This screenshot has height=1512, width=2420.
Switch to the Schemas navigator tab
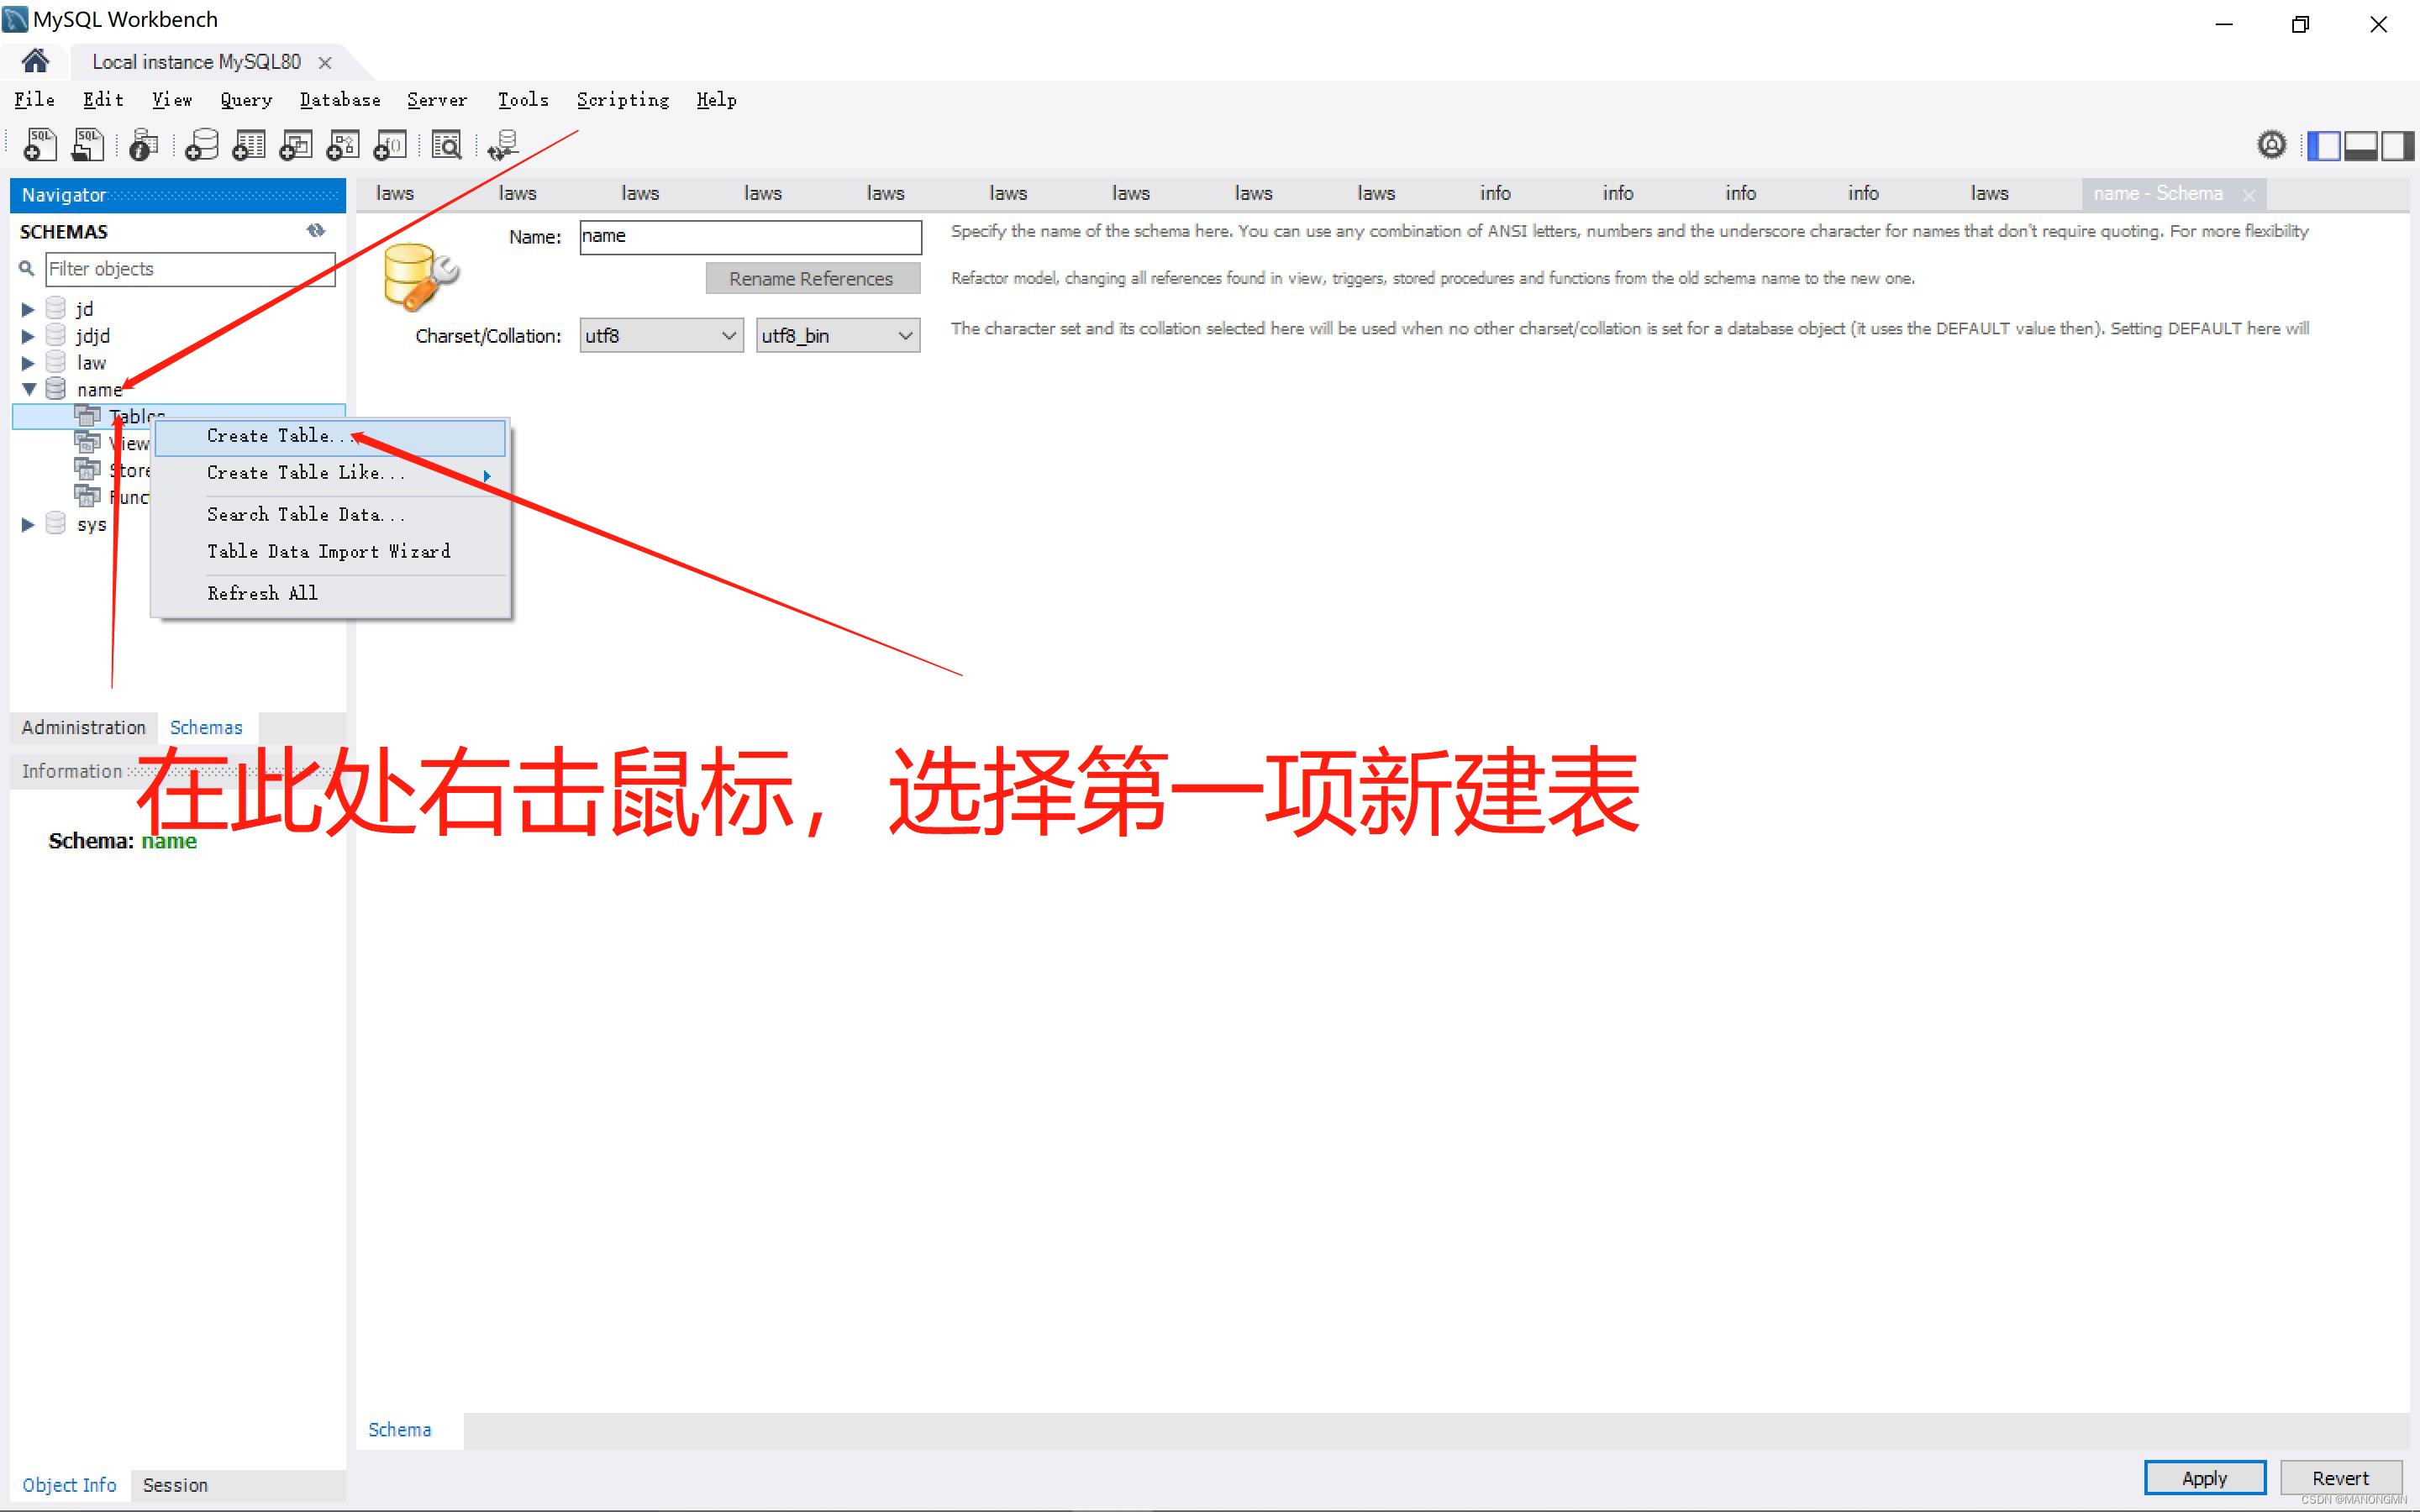(x=206, y=727)
